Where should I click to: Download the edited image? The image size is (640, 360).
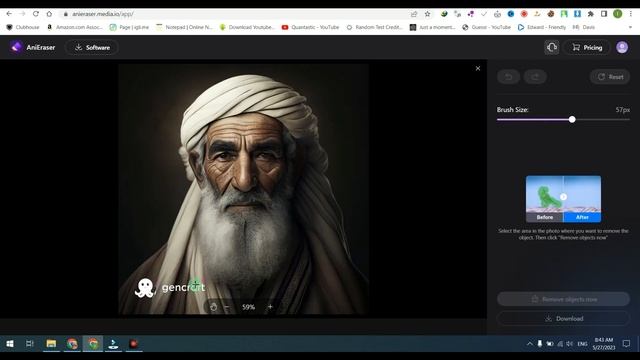point(563,318)
